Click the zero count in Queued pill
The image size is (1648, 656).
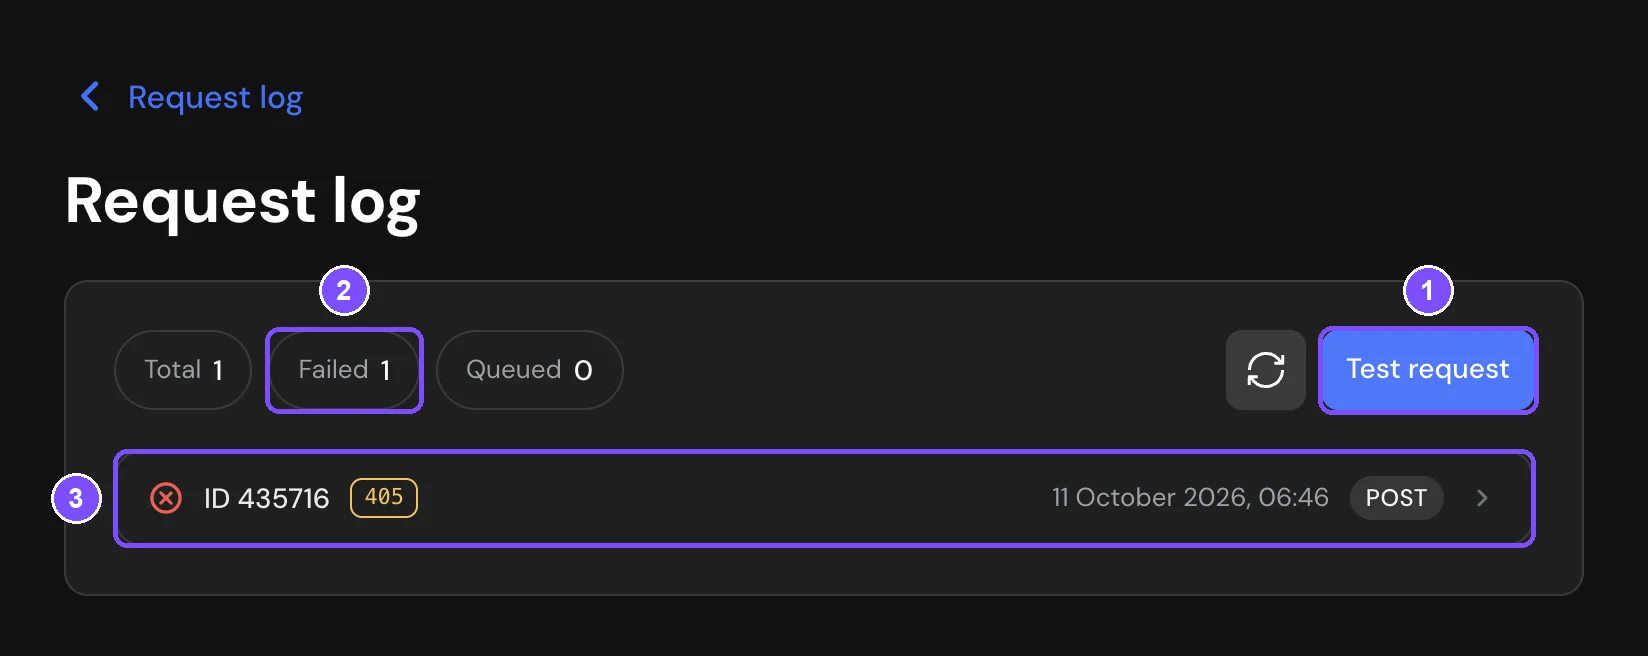[583, 371]
